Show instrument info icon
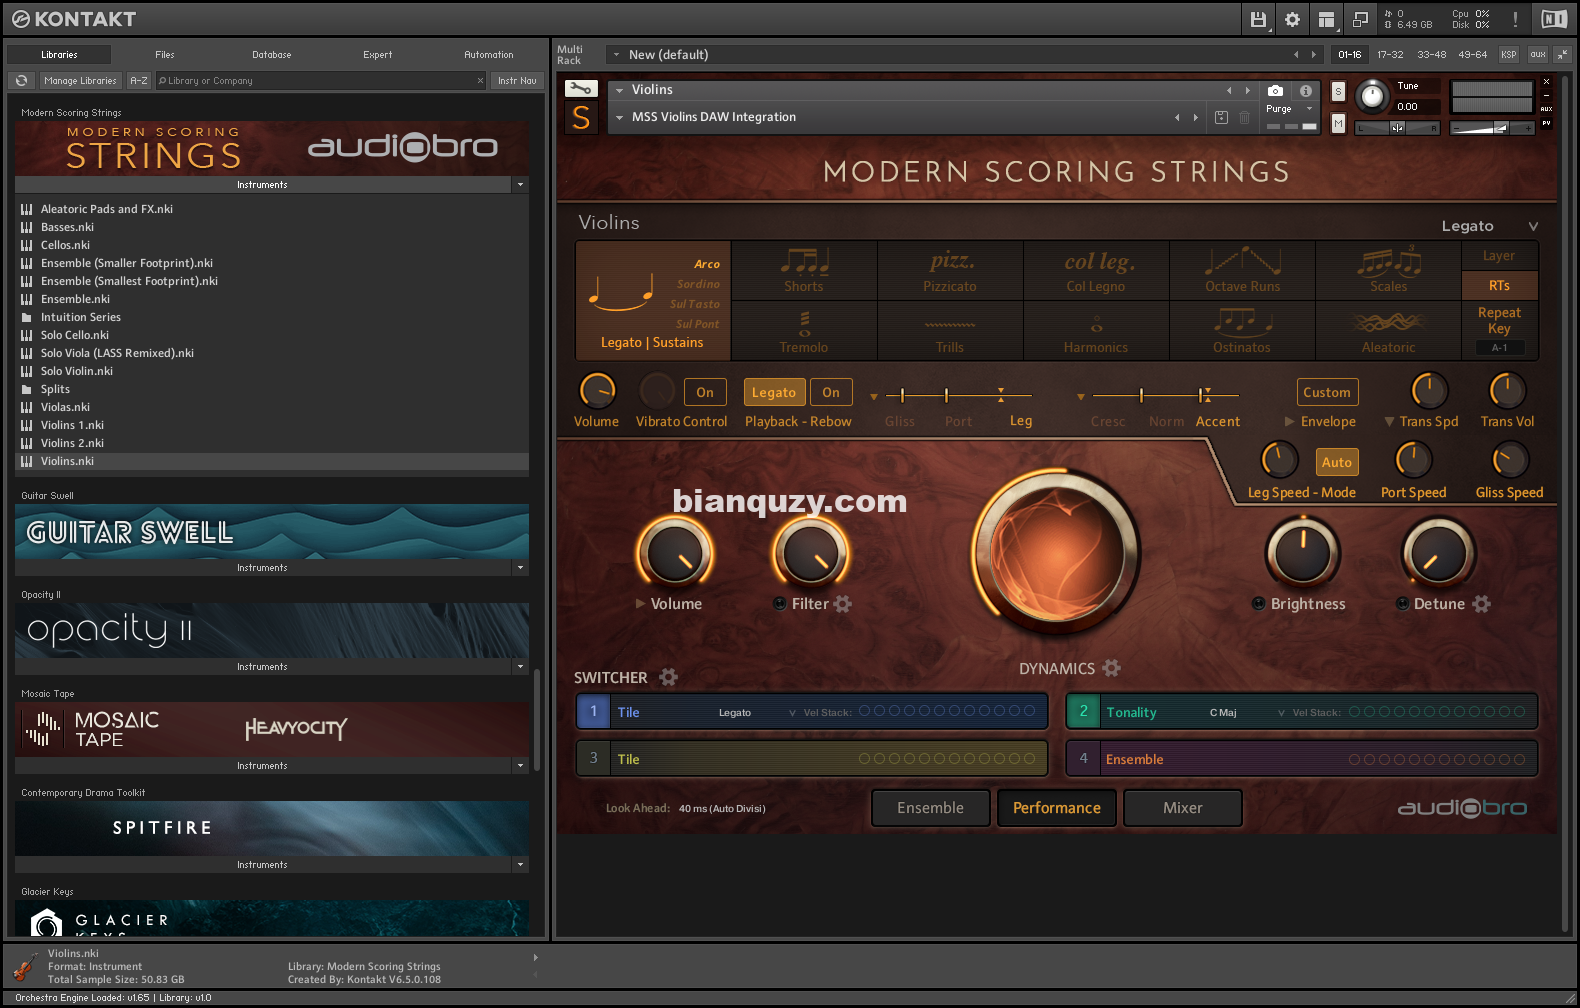This screenshot has height=1008, width=1580. pyautogui.click(x=1305, y=90)
